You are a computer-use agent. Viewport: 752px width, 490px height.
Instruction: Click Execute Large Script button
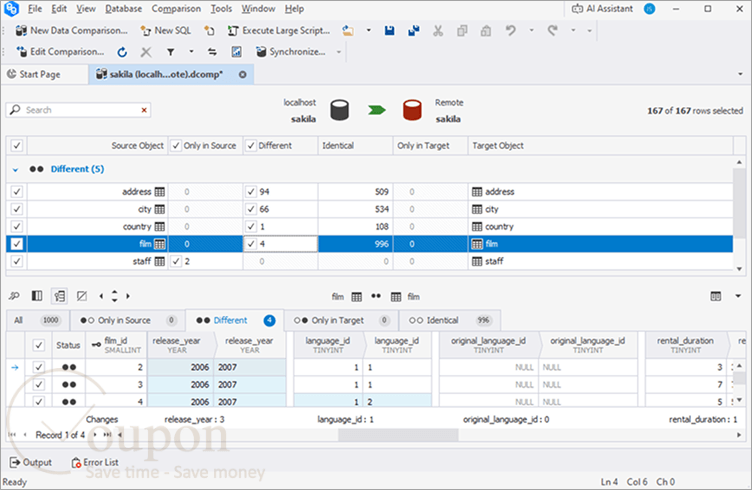pos(279,31)
